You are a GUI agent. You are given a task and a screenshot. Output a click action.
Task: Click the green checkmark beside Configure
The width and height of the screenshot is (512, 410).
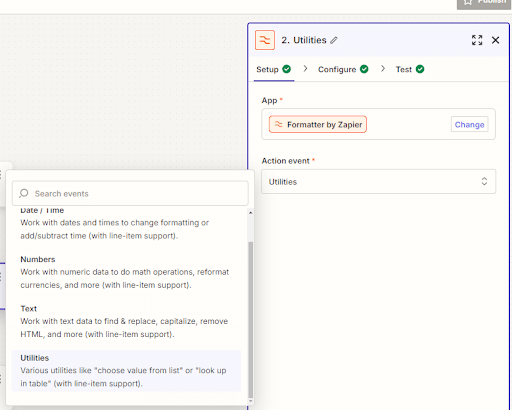pyautogui.click(x=364, y=69)
